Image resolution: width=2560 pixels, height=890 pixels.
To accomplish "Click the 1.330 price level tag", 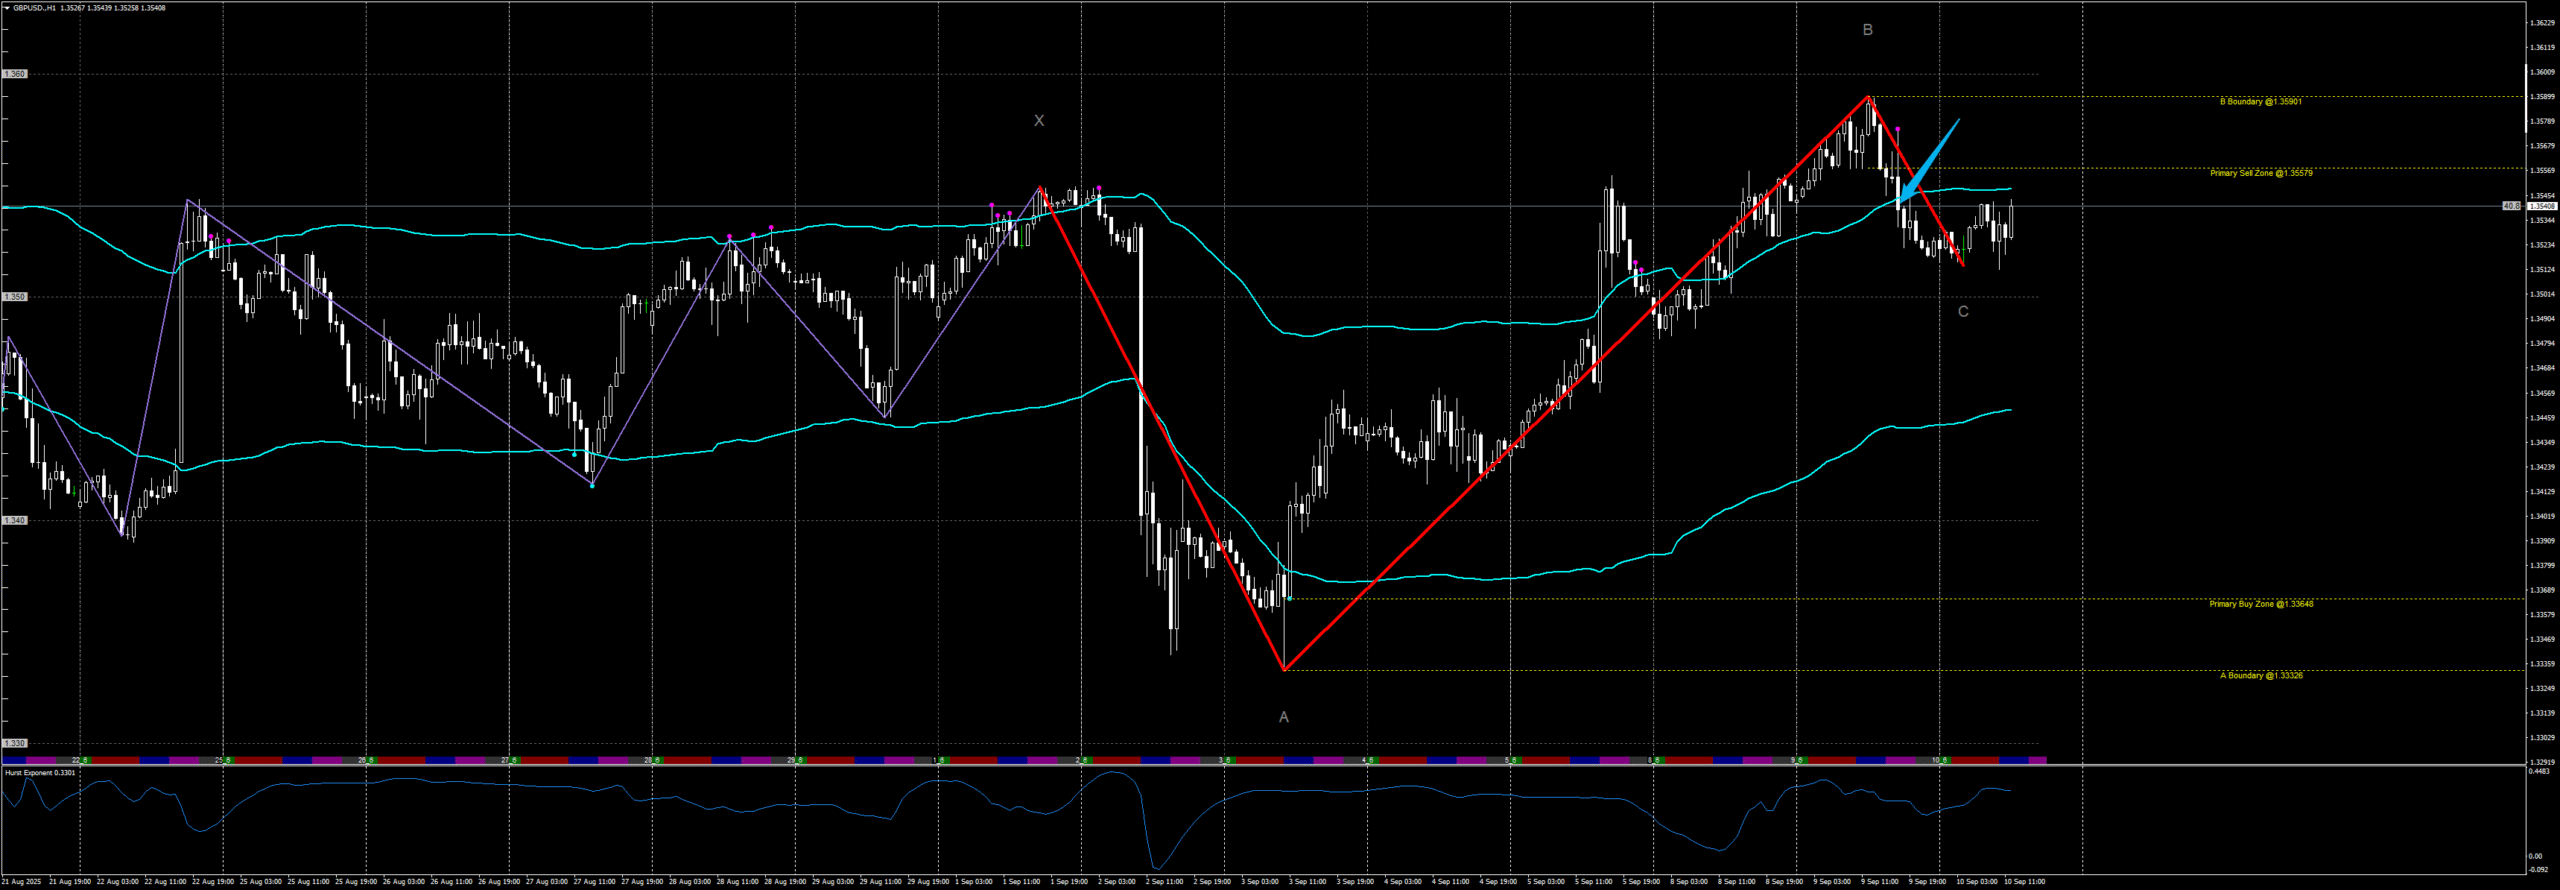I will coord(14,743).
